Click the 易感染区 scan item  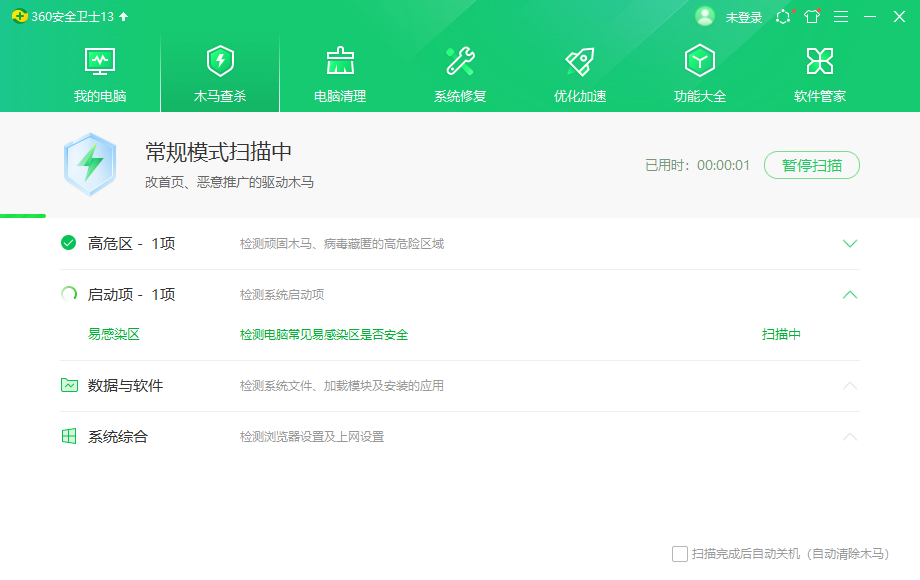(114, 334)
